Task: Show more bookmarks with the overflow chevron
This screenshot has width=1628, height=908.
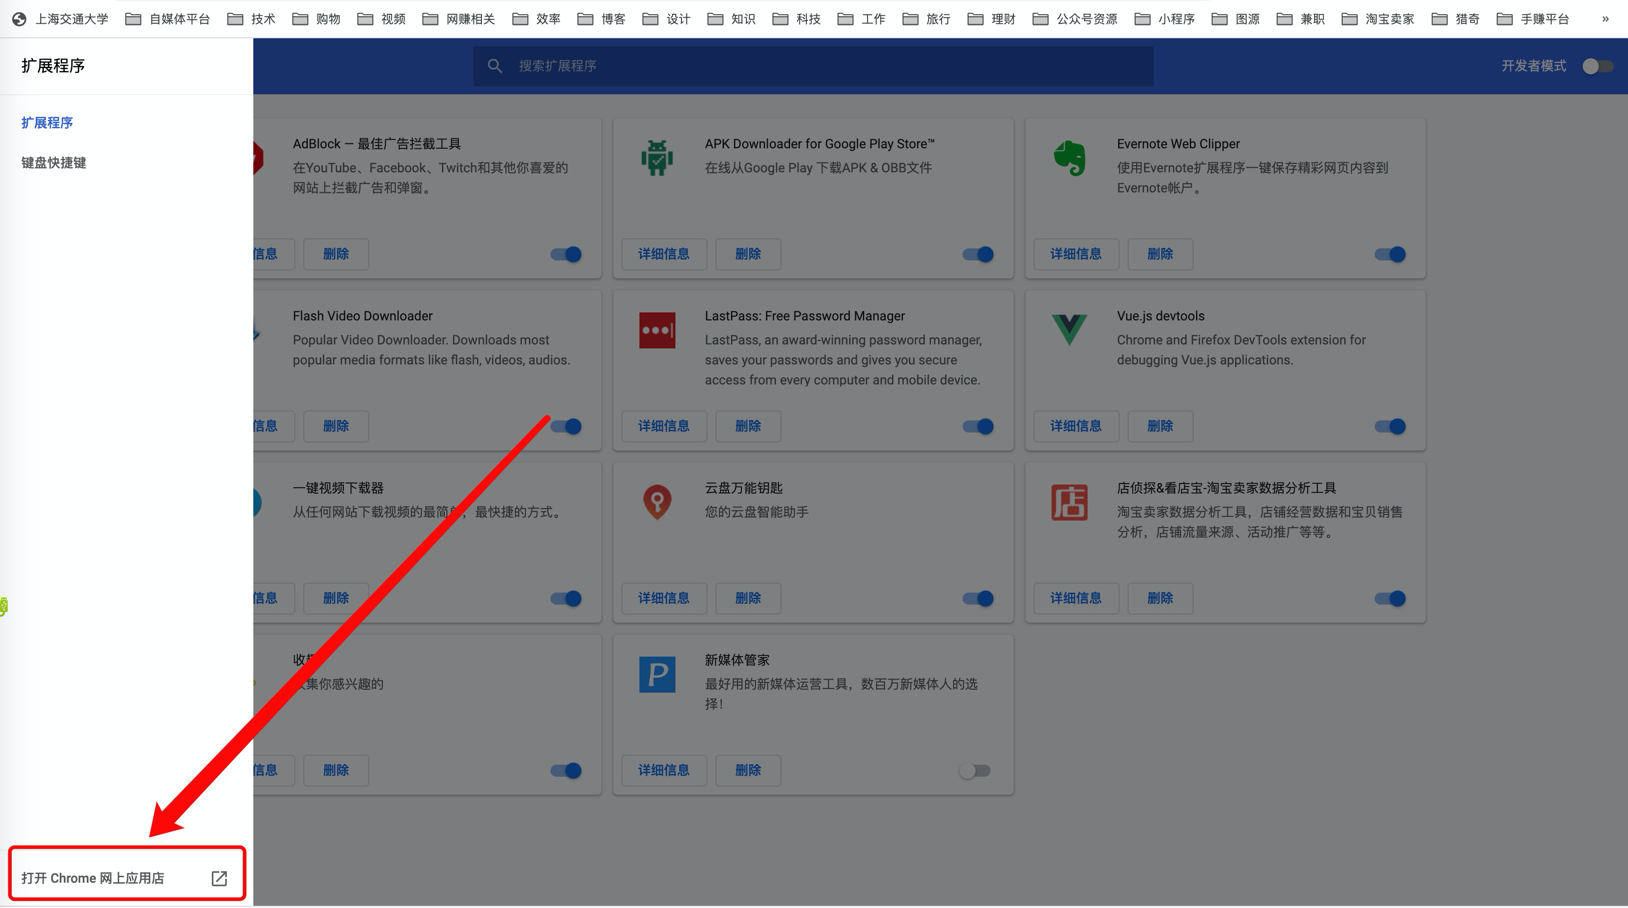Action: 1605,19
